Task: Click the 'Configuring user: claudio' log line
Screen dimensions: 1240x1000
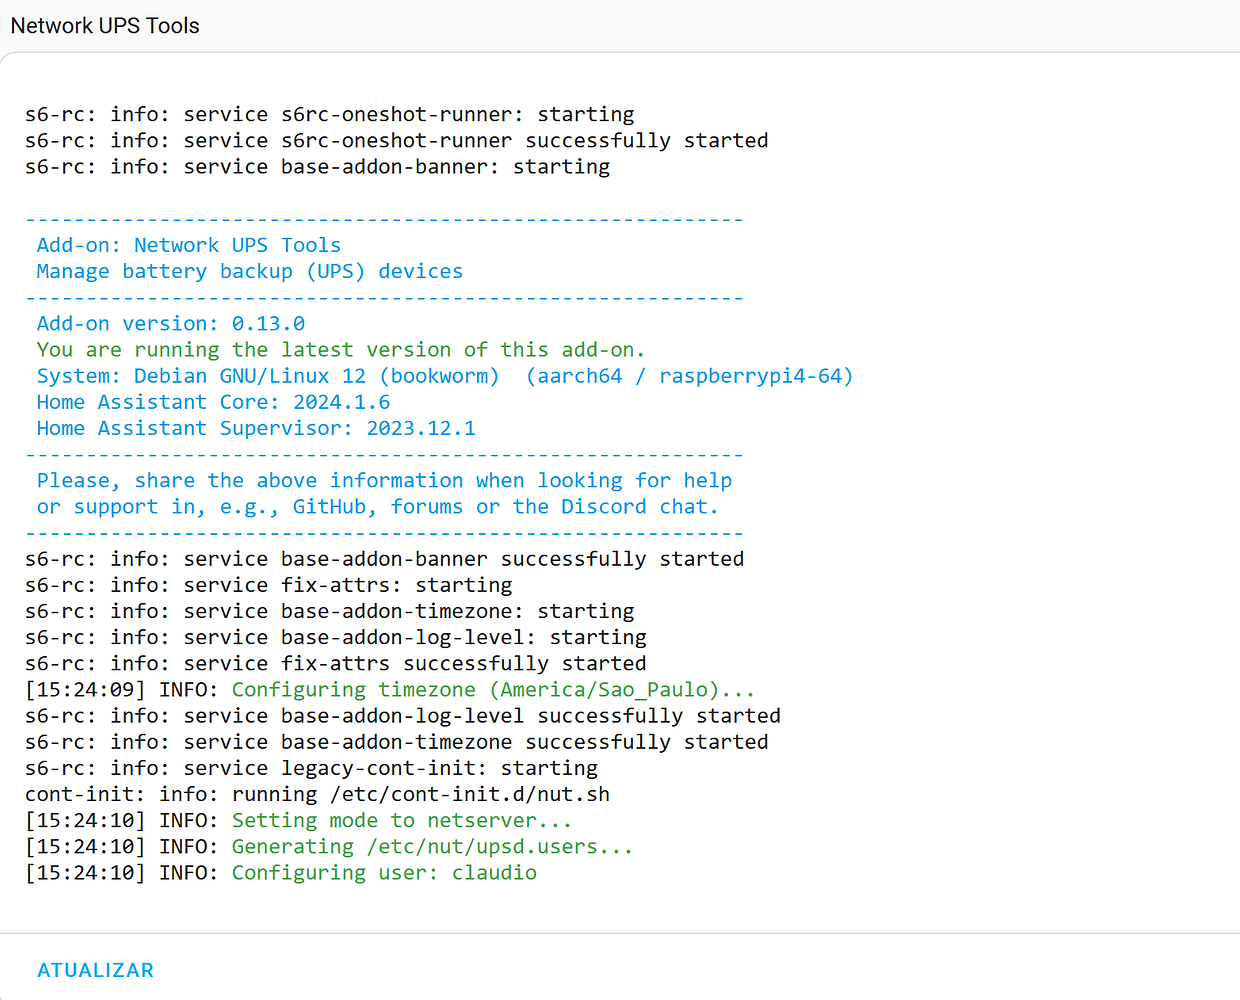Action: [x=281, y=873]
